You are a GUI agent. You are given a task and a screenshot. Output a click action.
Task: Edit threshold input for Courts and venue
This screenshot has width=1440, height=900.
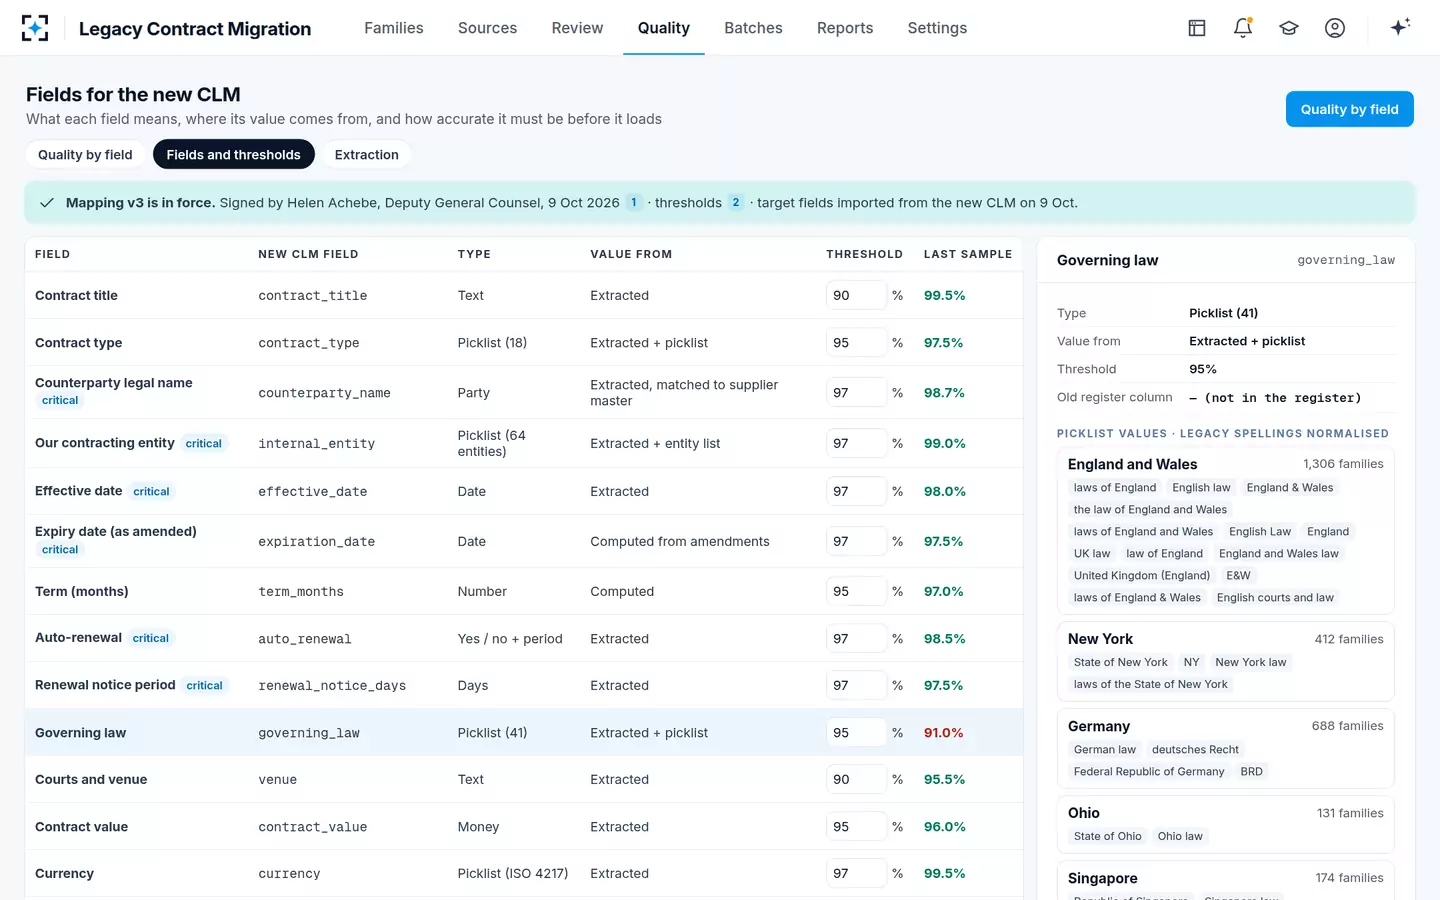[x=856, y=779]
